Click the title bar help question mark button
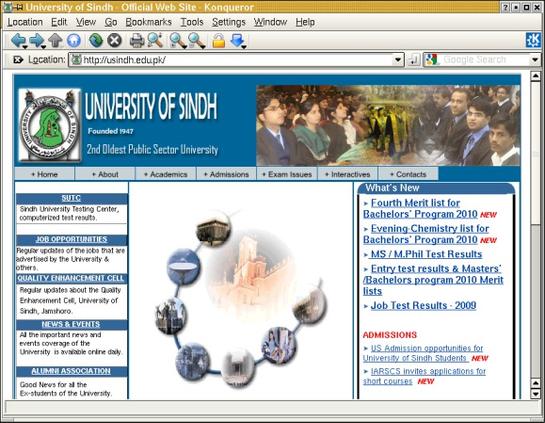This screenshot has width=545, height=423. pyautogui.click(x=506, y=7)
